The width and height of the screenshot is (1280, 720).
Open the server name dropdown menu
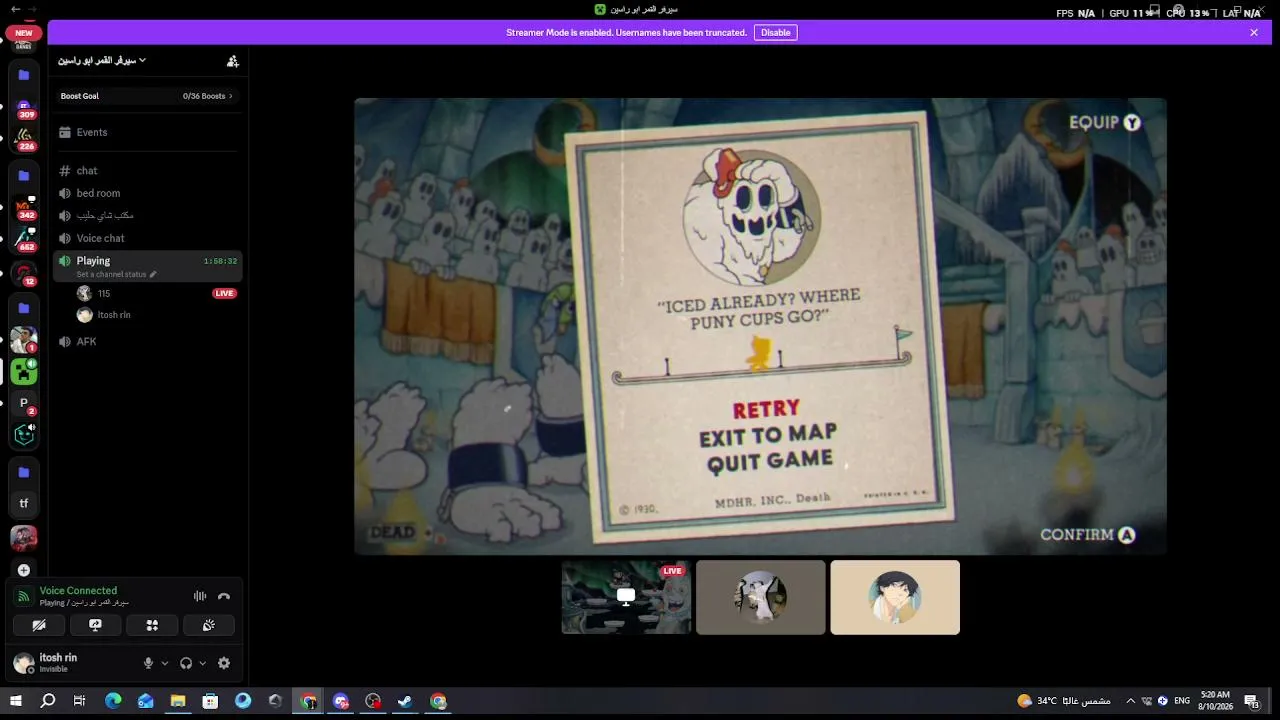pos(102,61)
